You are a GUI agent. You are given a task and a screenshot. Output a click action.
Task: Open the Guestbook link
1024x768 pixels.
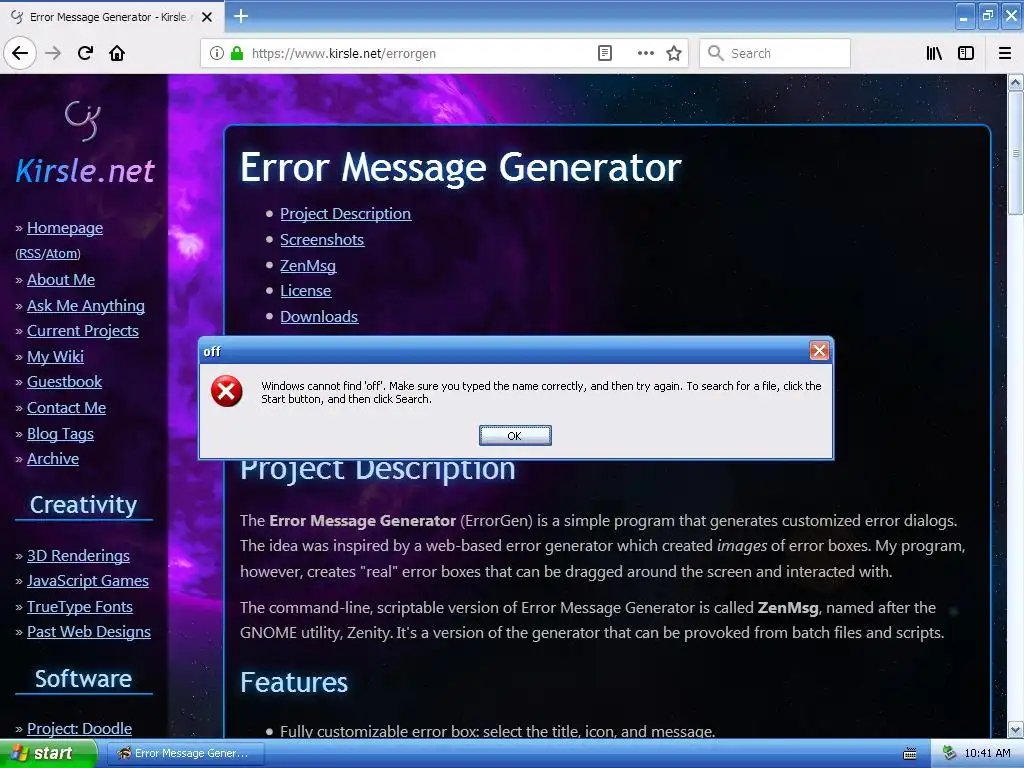coord(64,381)
